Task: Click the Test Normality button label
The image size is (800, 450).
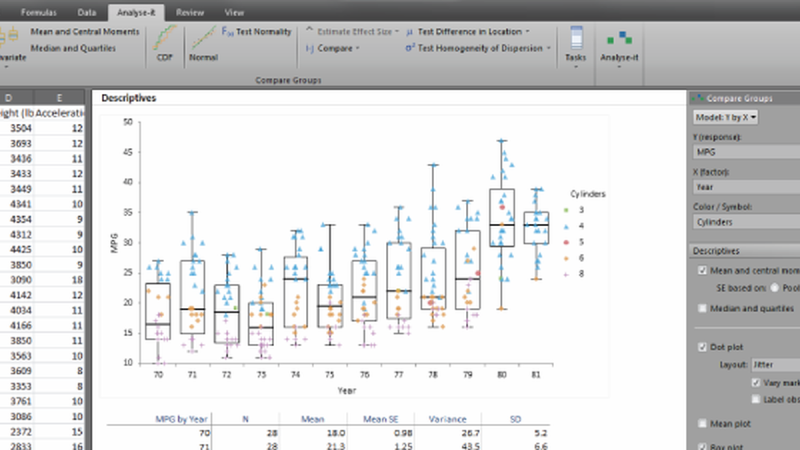Action: [x=263, y=32]
